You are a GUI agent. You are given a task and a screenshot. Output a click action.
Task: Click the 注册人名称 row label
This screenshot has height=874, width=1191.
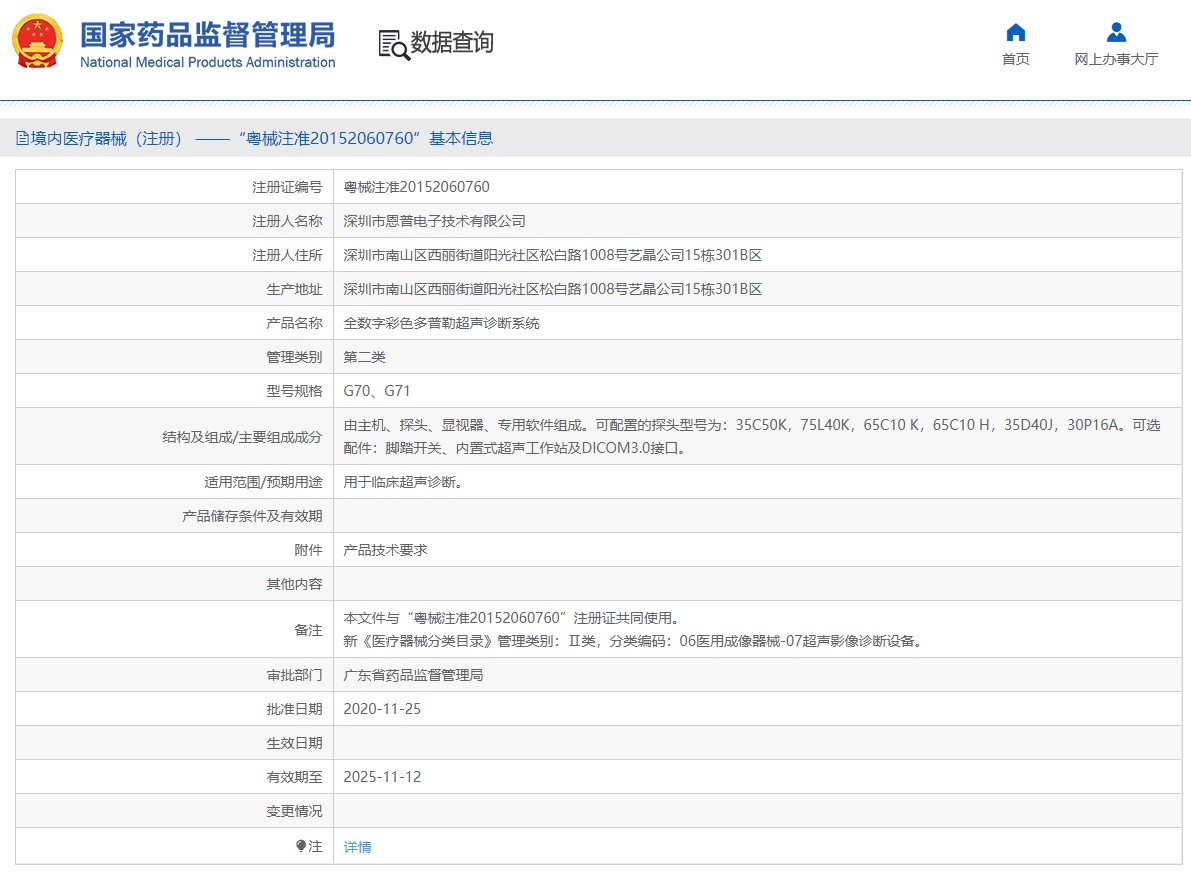pyautogui.click(x=287, y=221)
